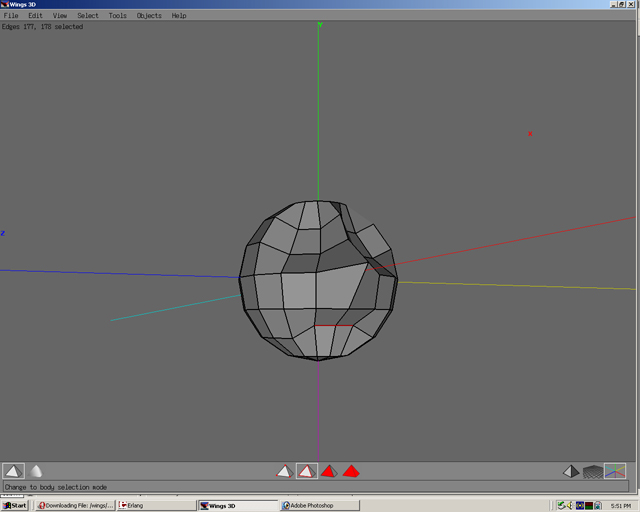Select vertex selection mode pyramid

(285, 471)
